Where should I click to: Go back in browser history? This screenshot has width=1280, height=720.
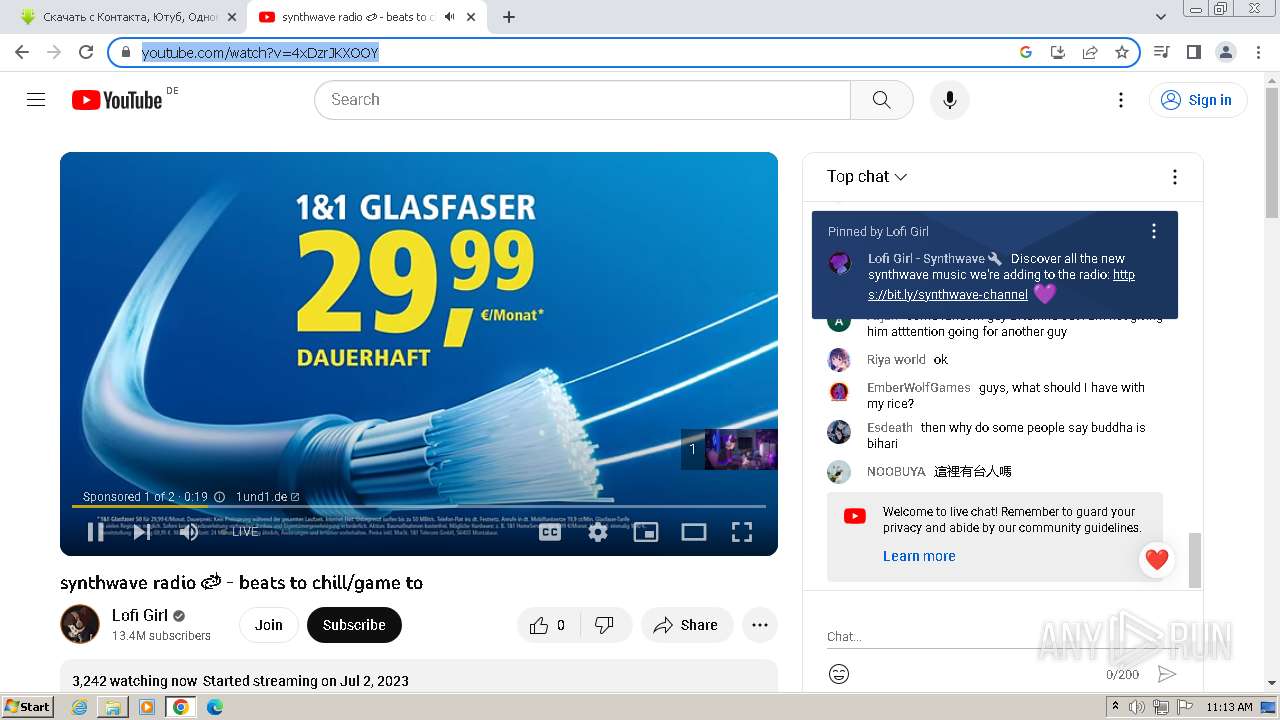[x=22, y=52]
